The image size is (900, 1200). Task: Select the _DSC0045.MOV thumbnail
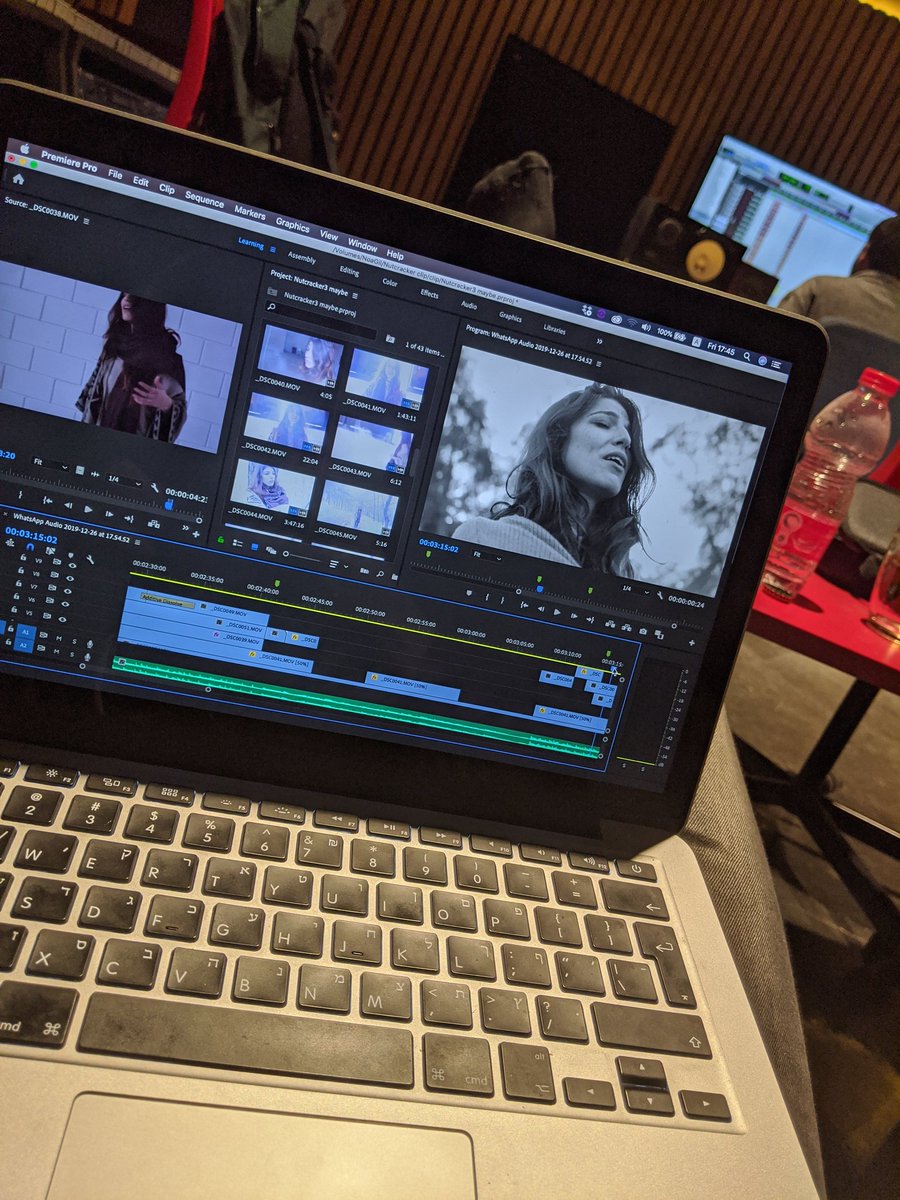pos(357,508)
